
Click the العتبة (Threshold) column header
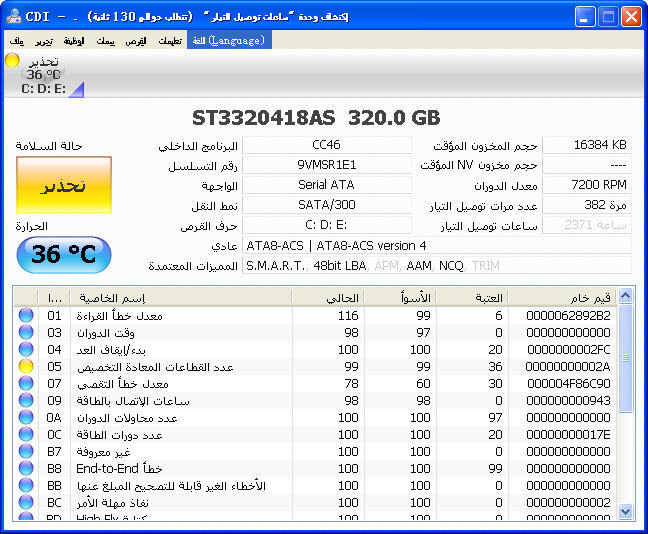(x=472, y=298)
